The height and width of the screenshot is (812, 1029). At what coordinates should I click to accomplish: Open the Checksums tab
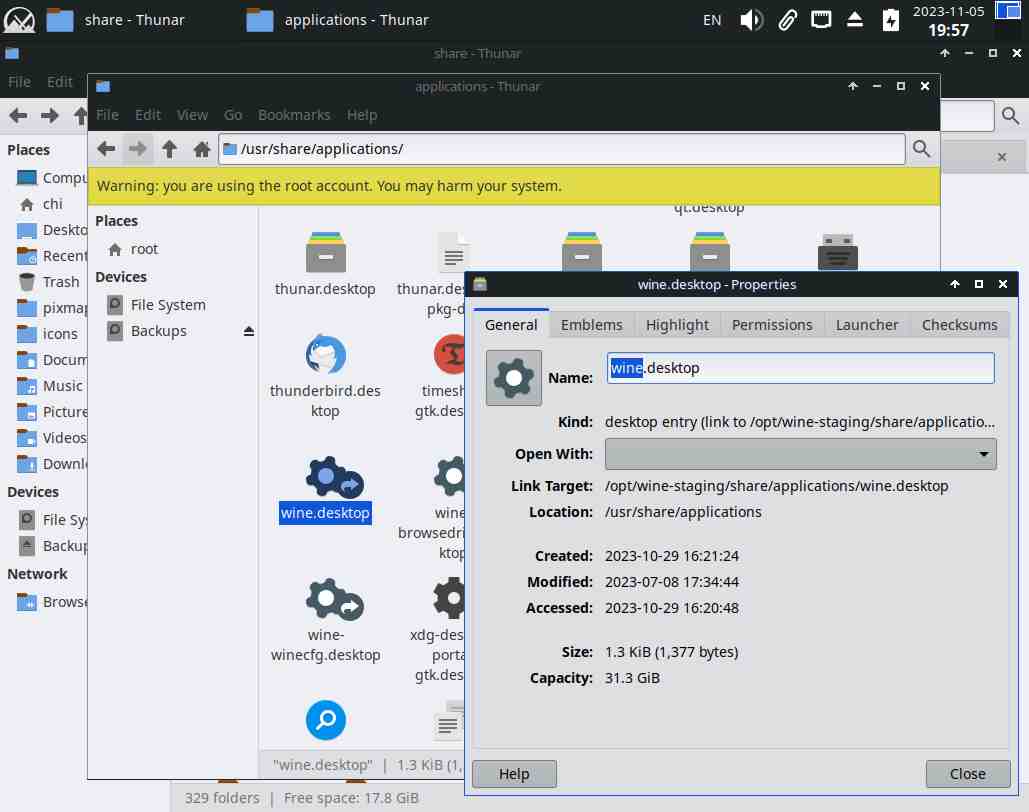click(959, 325)
